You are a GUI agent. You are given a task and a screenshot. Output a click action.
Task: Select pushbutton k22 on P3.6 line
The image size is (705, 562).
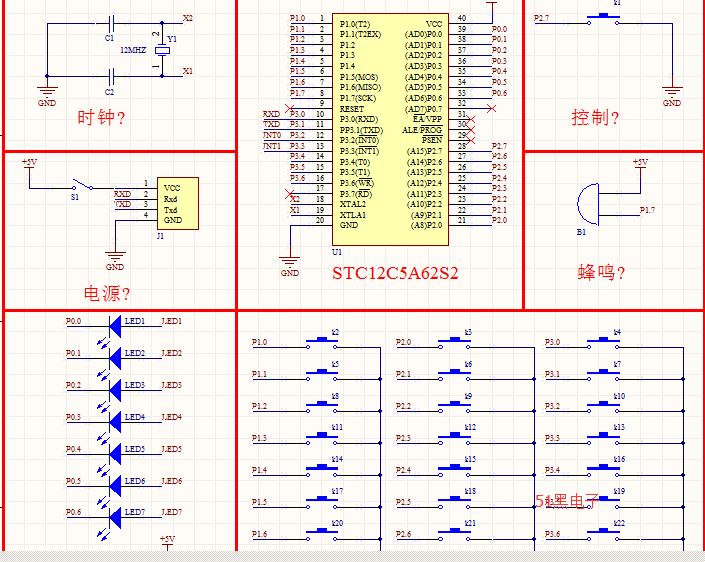603,534
